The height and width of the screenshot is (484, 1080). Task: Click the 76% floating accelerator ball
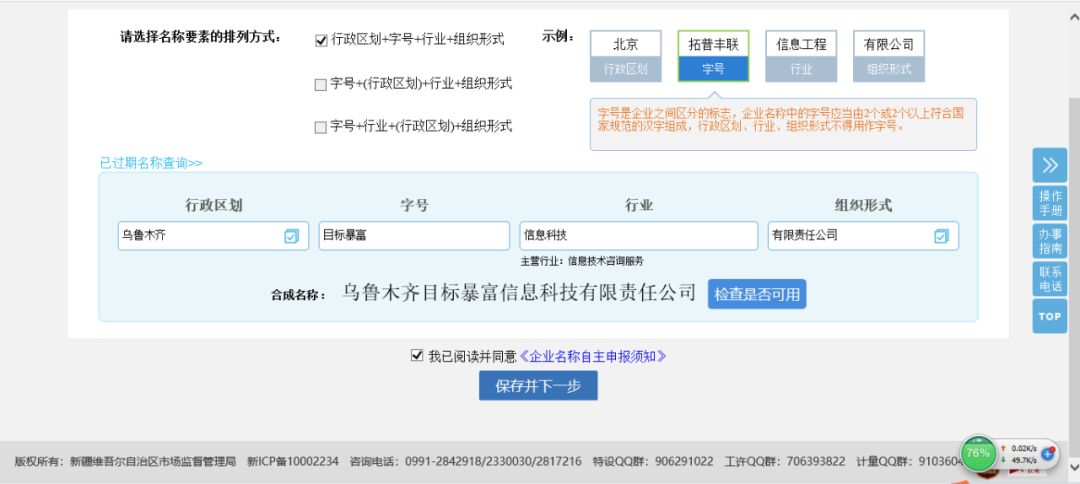978,452
